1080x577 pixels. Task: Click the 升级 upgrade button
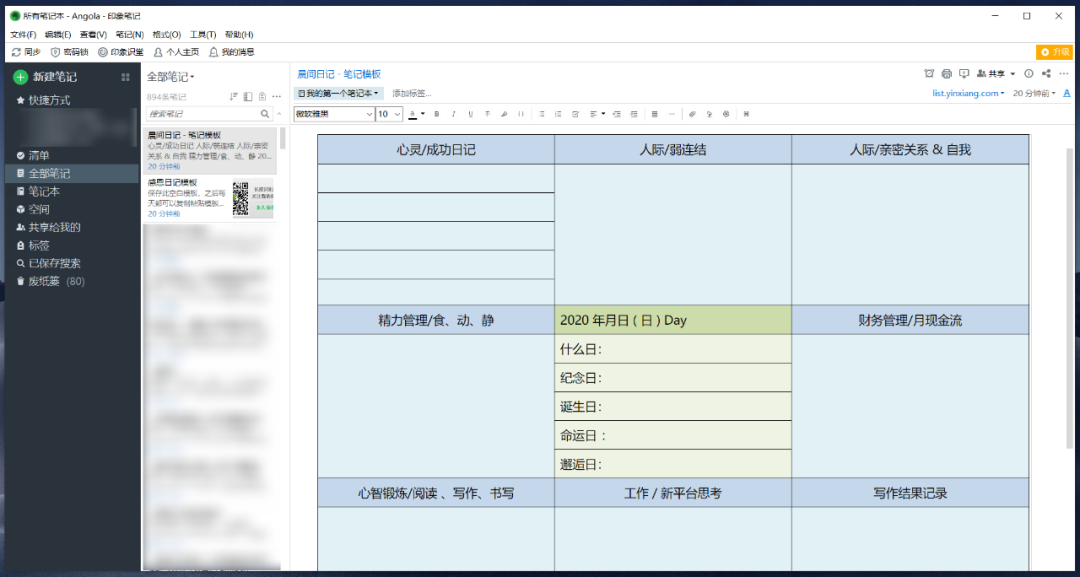(x=1055, y=52)
